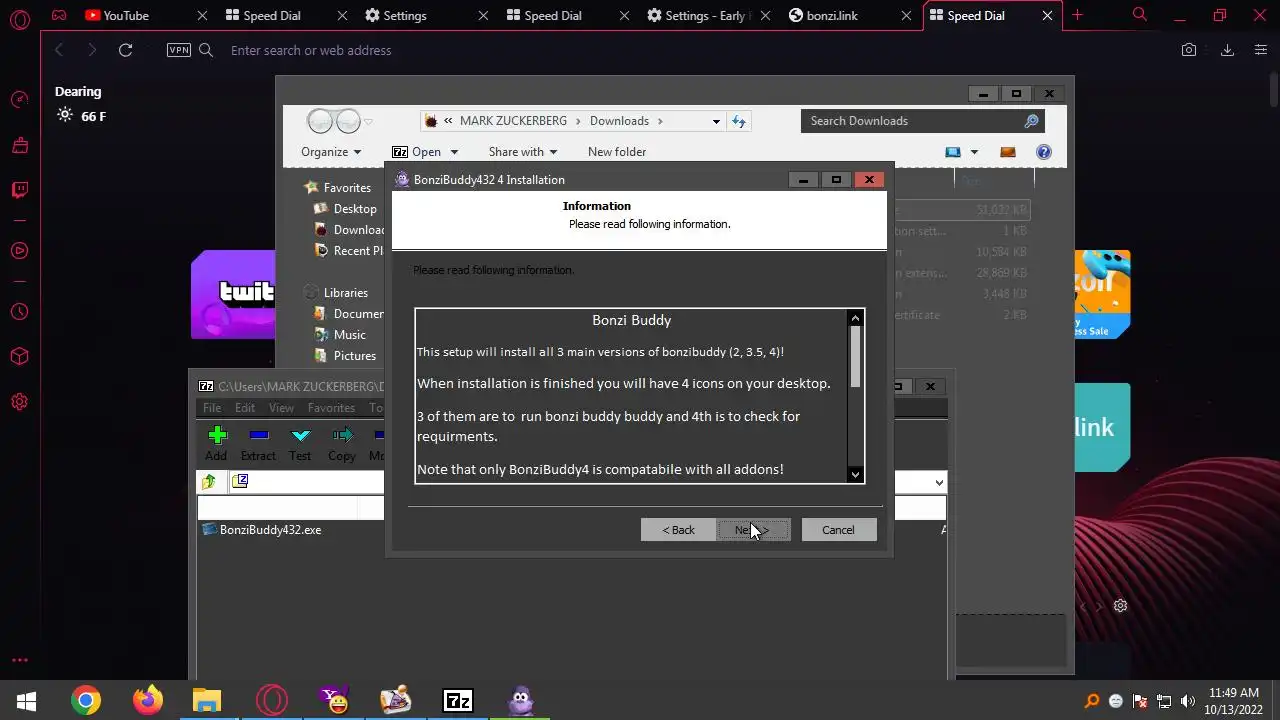This screenshot has width=1280, height=720.
Task: Click 7-Zip Copy toolbar icon
Action: pyautogui.click(x=342, y=443)
